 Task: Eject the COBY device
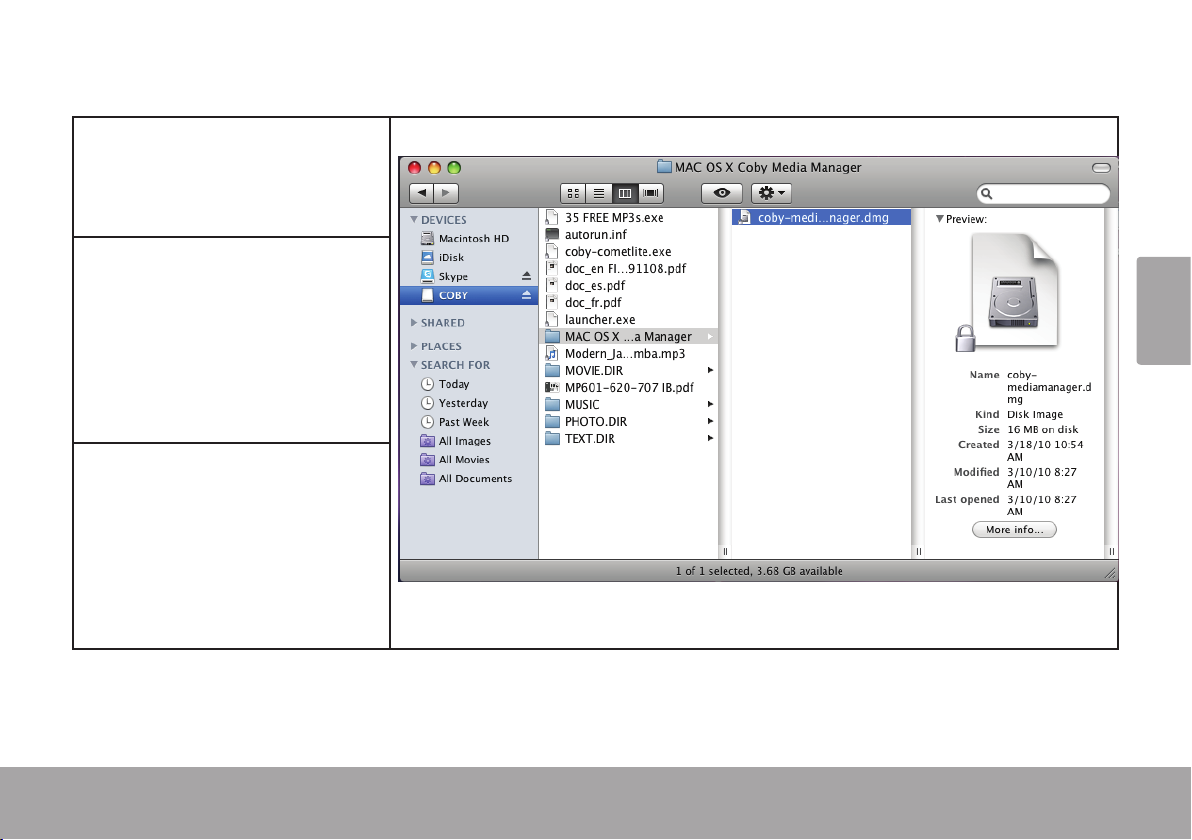(526, 295)
